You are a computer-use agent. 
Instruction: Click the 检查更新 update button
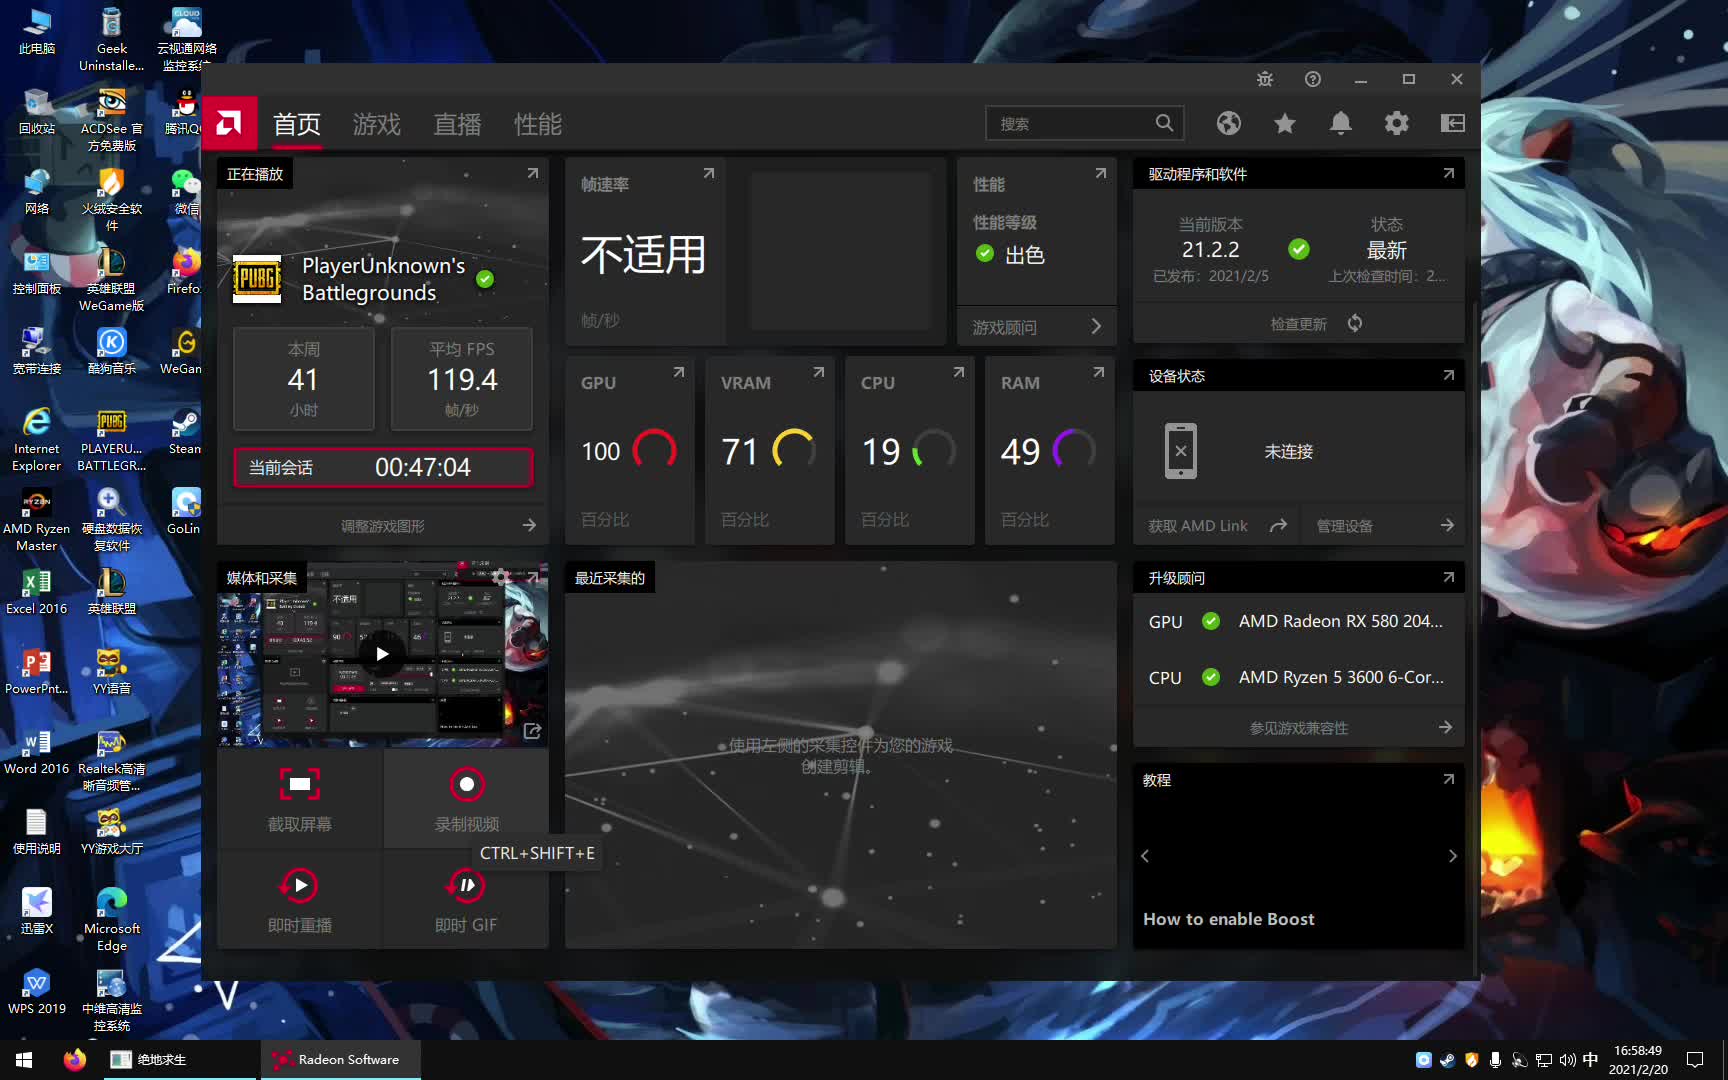[1298, 322]
